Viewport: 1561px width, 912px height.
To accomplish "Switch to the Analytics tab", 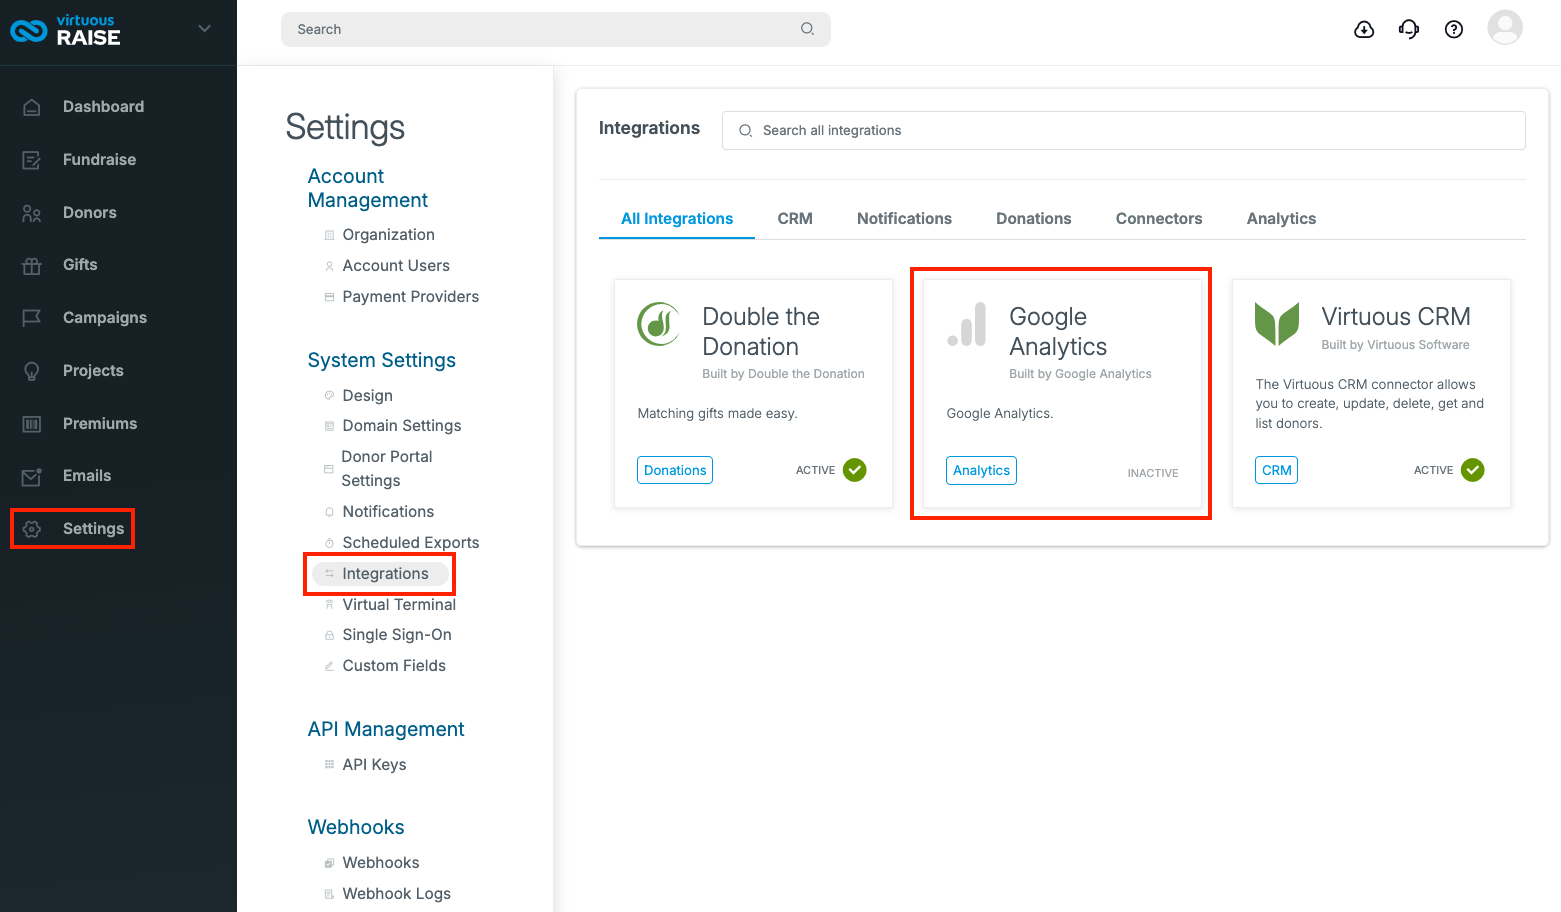I will pos(1281,219).
